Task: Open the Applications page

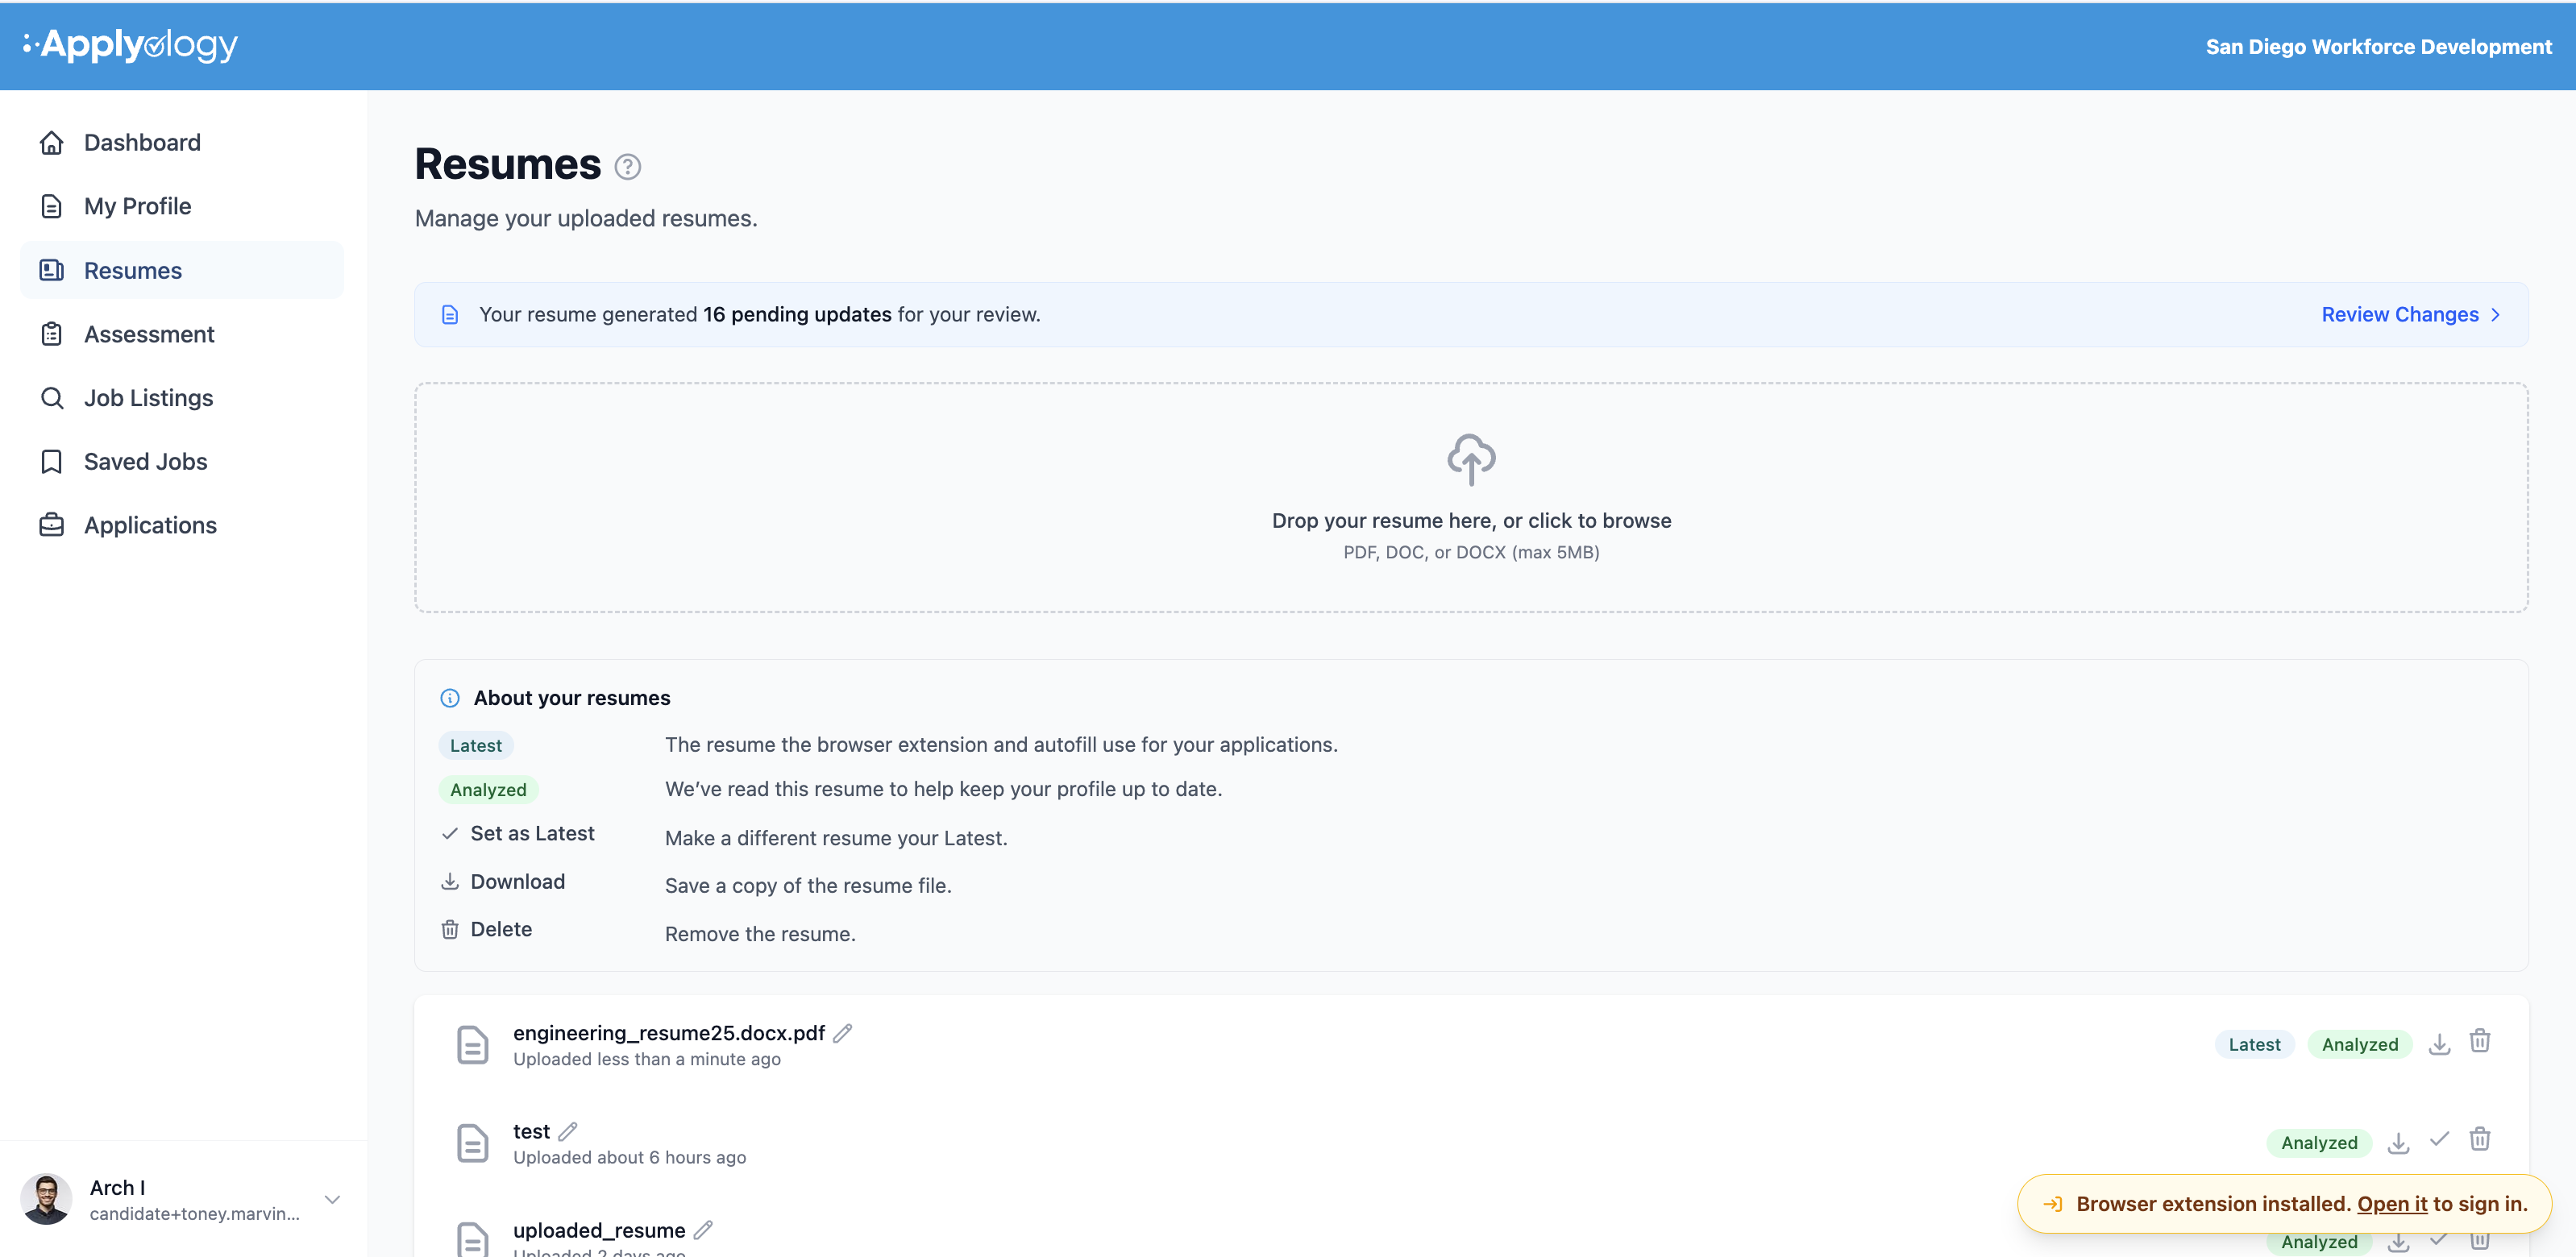Action: coord(182,525)
